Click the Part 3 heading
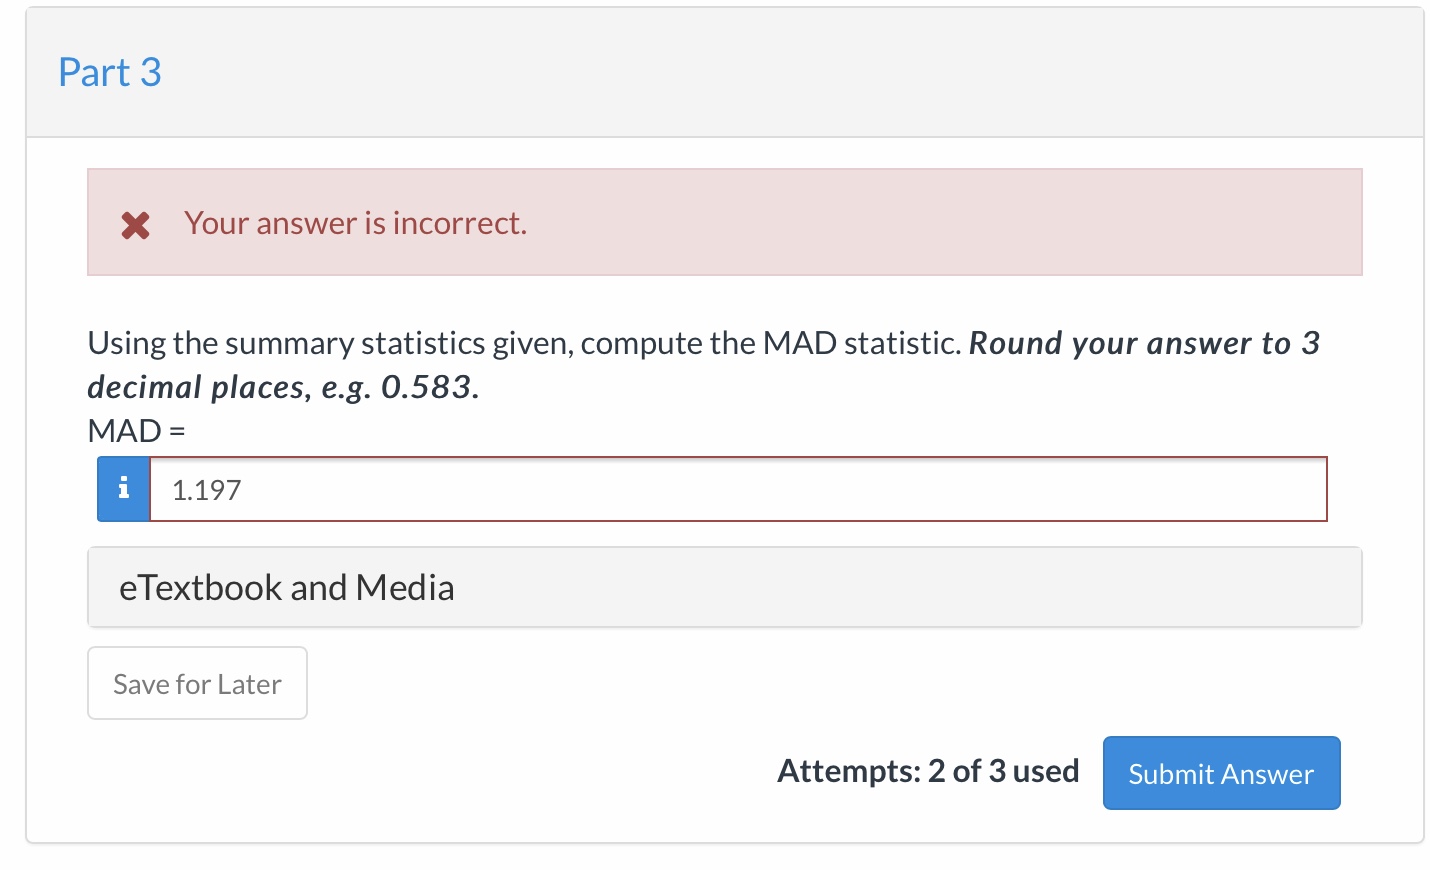The width and height of the screenshot is (1430, 870). click(x=110, y=72)
